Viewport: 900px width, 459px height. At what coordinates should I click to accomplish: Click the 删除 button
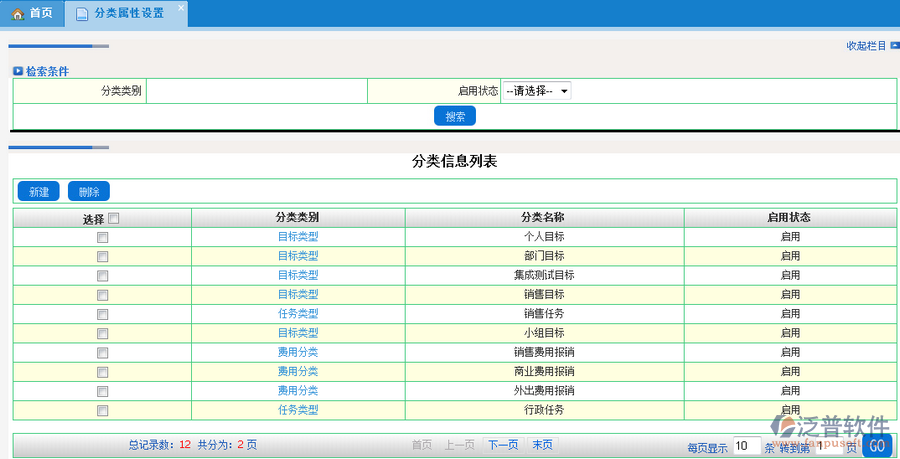[x=89, y=191]
